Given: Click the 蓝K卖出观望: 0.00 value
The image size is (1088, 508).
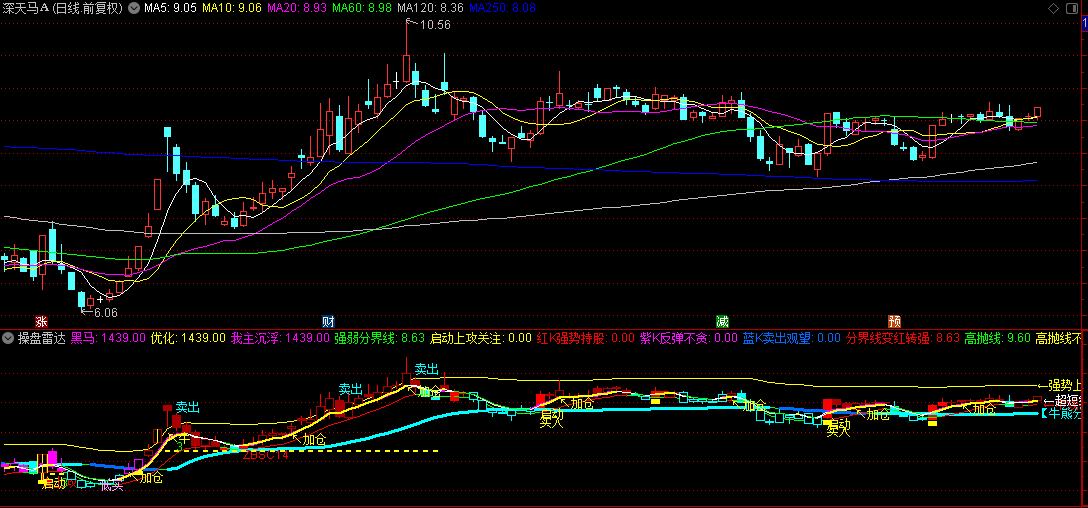Looking at the screenshot, I should coord(792,339).
